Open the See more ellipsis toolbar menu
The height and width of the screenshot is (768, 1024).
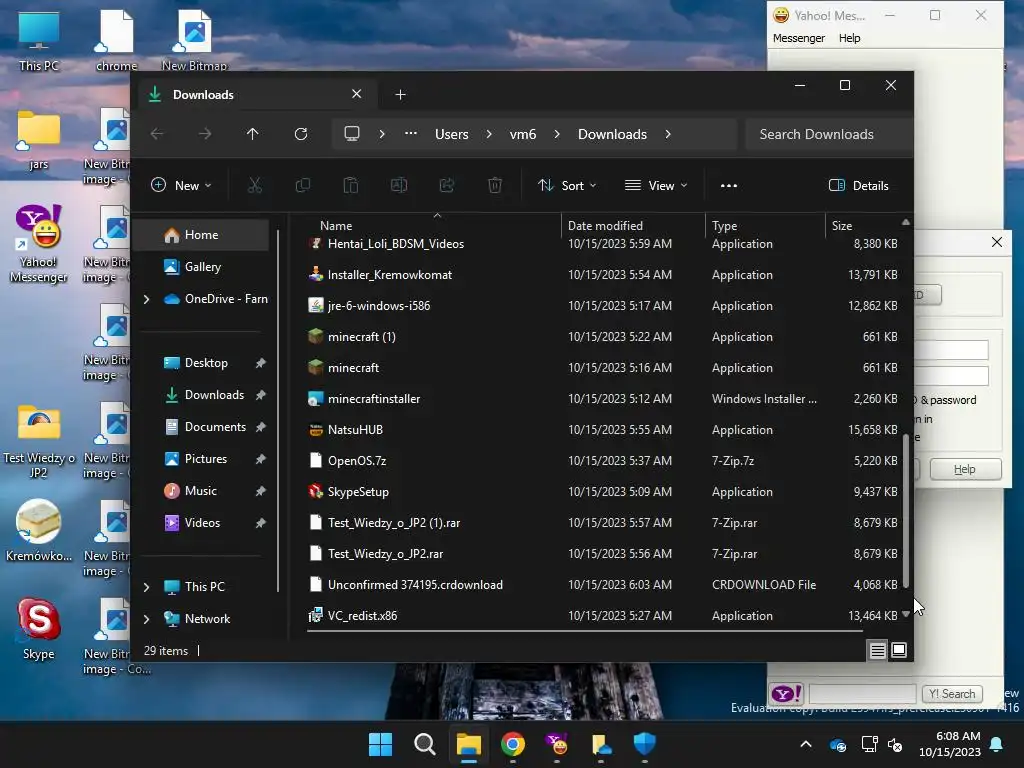tap(729, 185)
